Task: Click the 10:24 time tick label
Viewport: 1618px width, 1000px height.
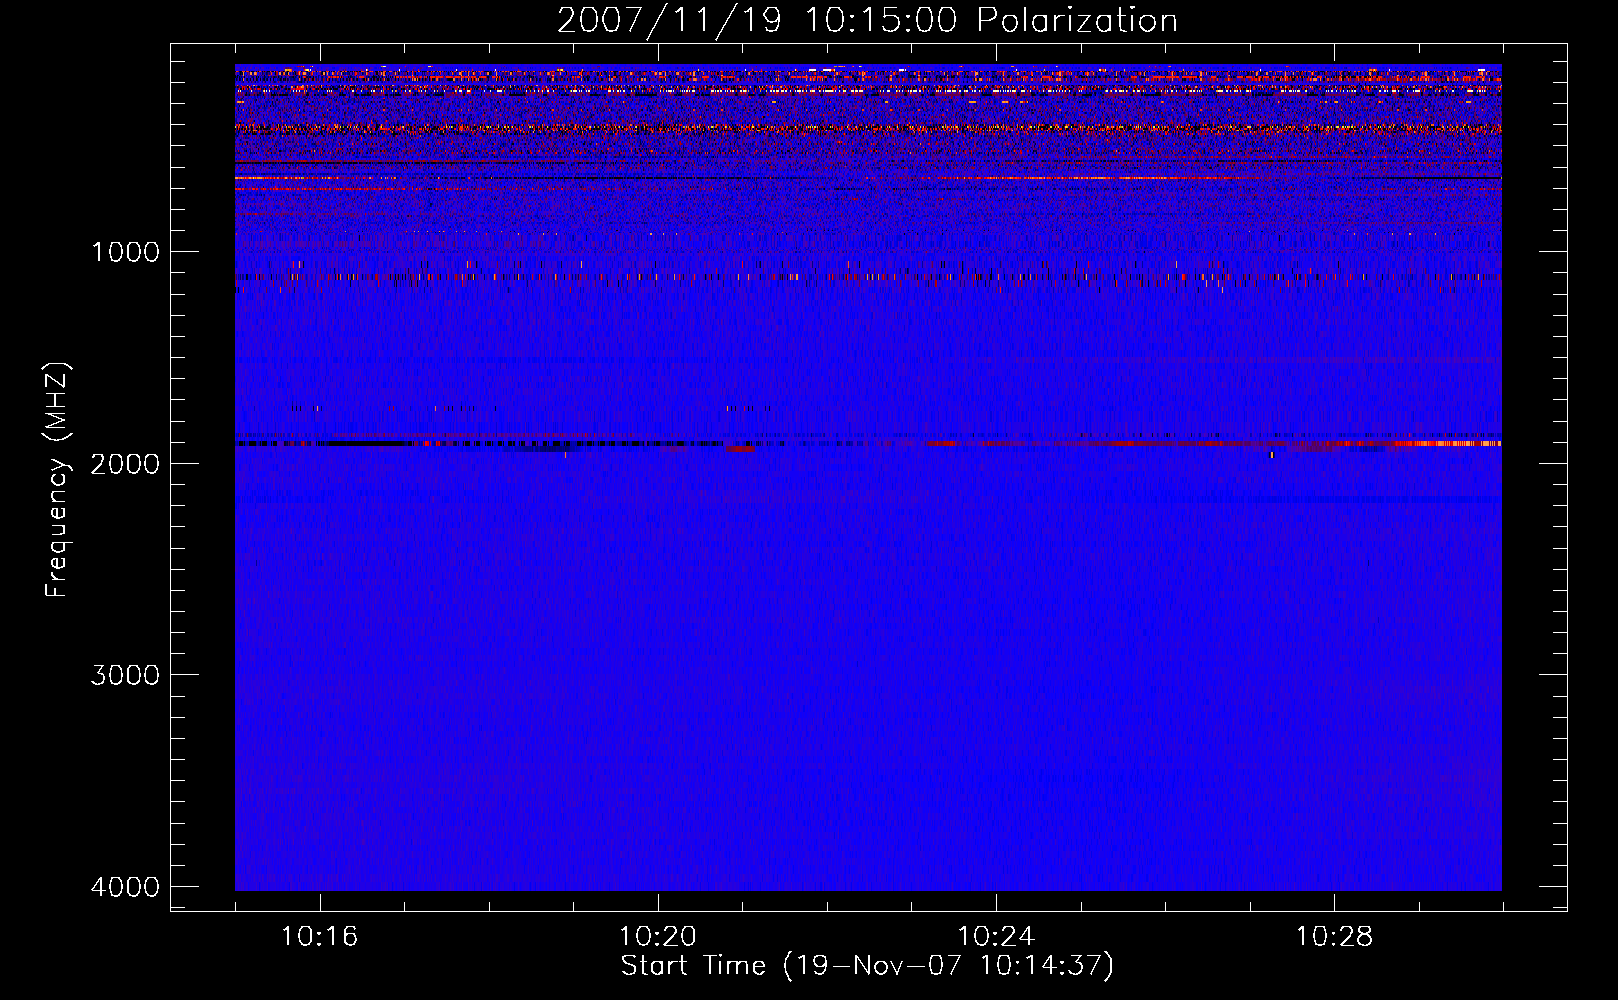Action: tap(996, 937)
